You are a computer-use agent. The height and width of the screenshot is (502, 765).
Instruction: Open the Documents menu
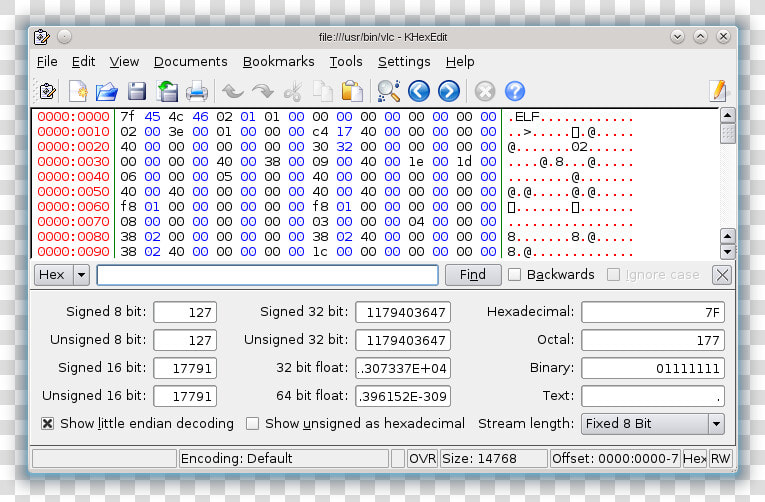point(191,62)
